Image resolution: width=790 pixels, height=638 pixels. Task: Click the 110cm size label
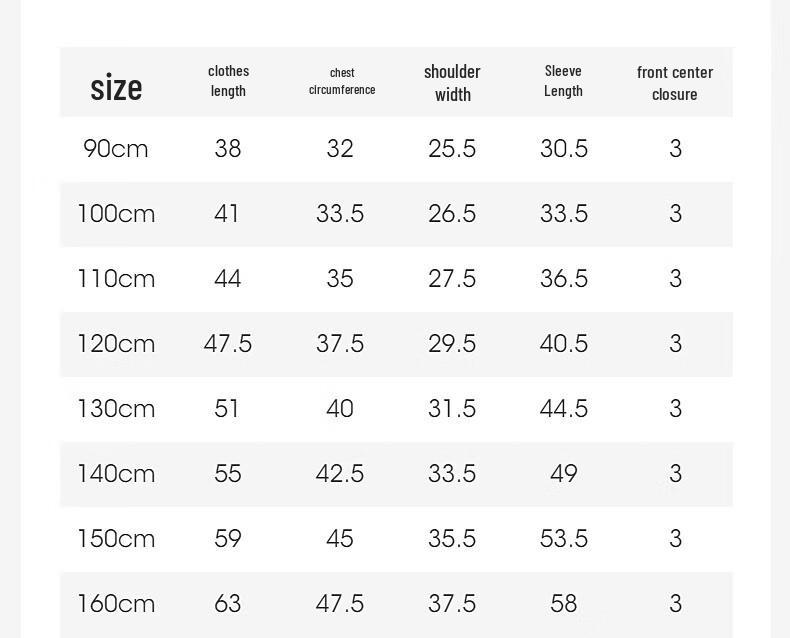click(116, 279)
